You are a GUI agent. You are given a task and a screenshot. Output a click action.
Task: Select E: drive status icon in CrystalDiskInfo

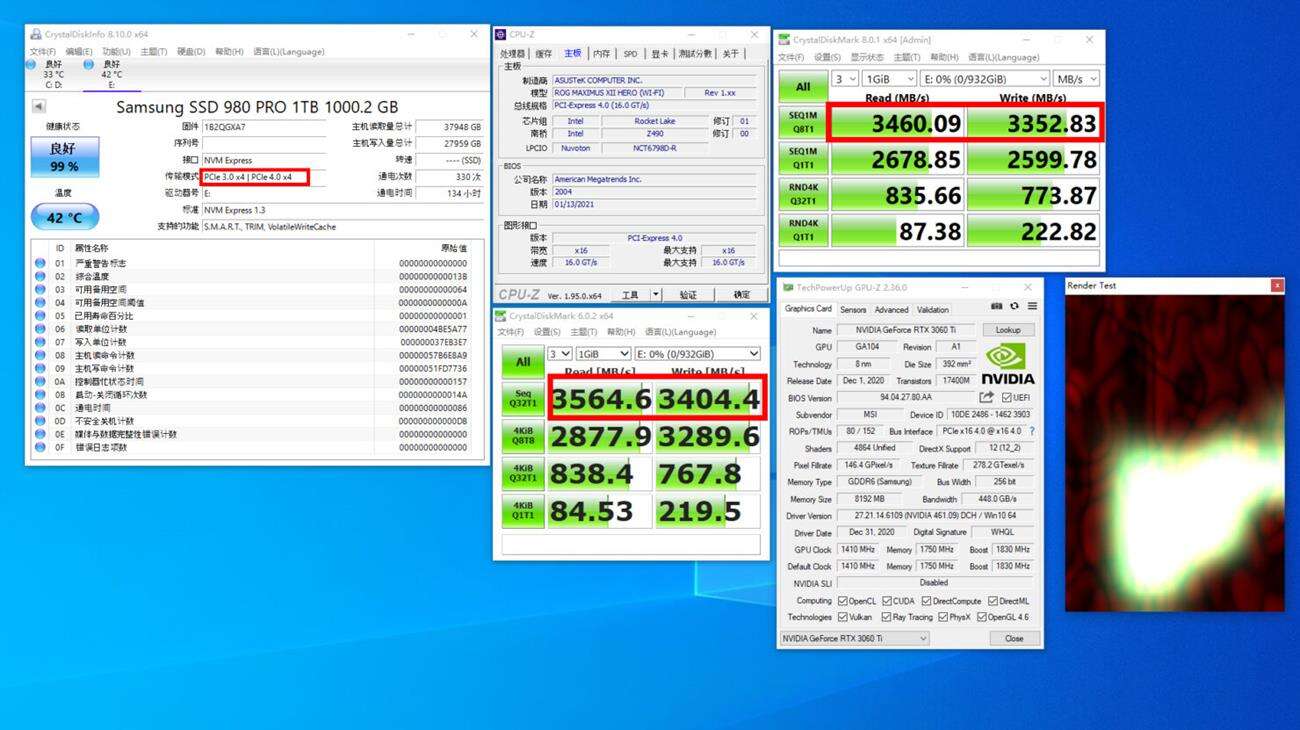point(89,64)
